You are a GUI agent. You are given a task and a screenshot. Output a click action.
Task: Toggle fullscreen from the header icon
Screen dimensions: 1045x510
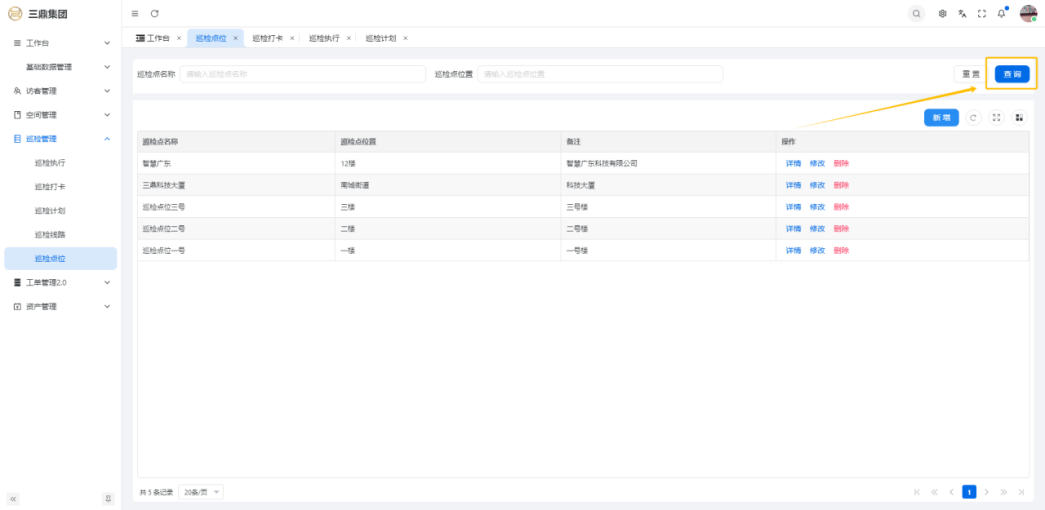coord(981,13)
